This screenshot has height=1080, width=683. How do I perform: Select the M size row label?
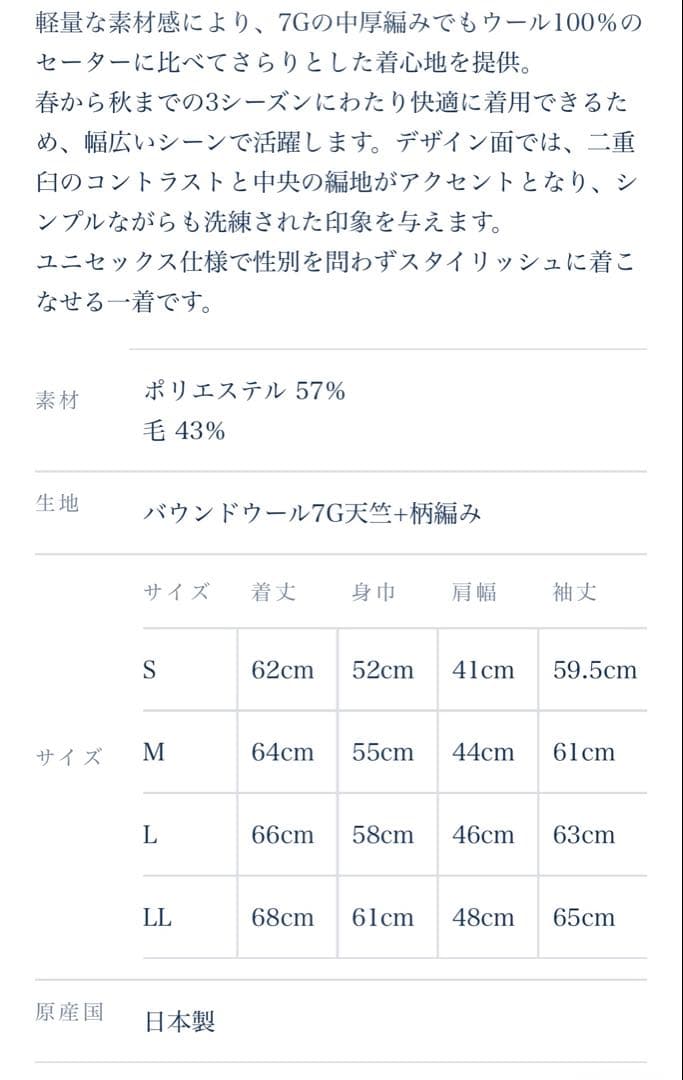154,752
